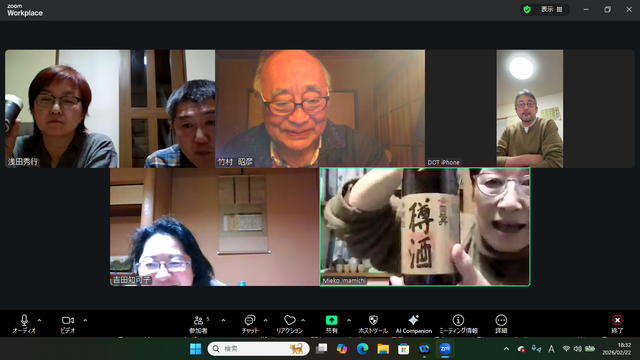
Task: Open the 表示 view layout menu
Action: coord(551,9)
